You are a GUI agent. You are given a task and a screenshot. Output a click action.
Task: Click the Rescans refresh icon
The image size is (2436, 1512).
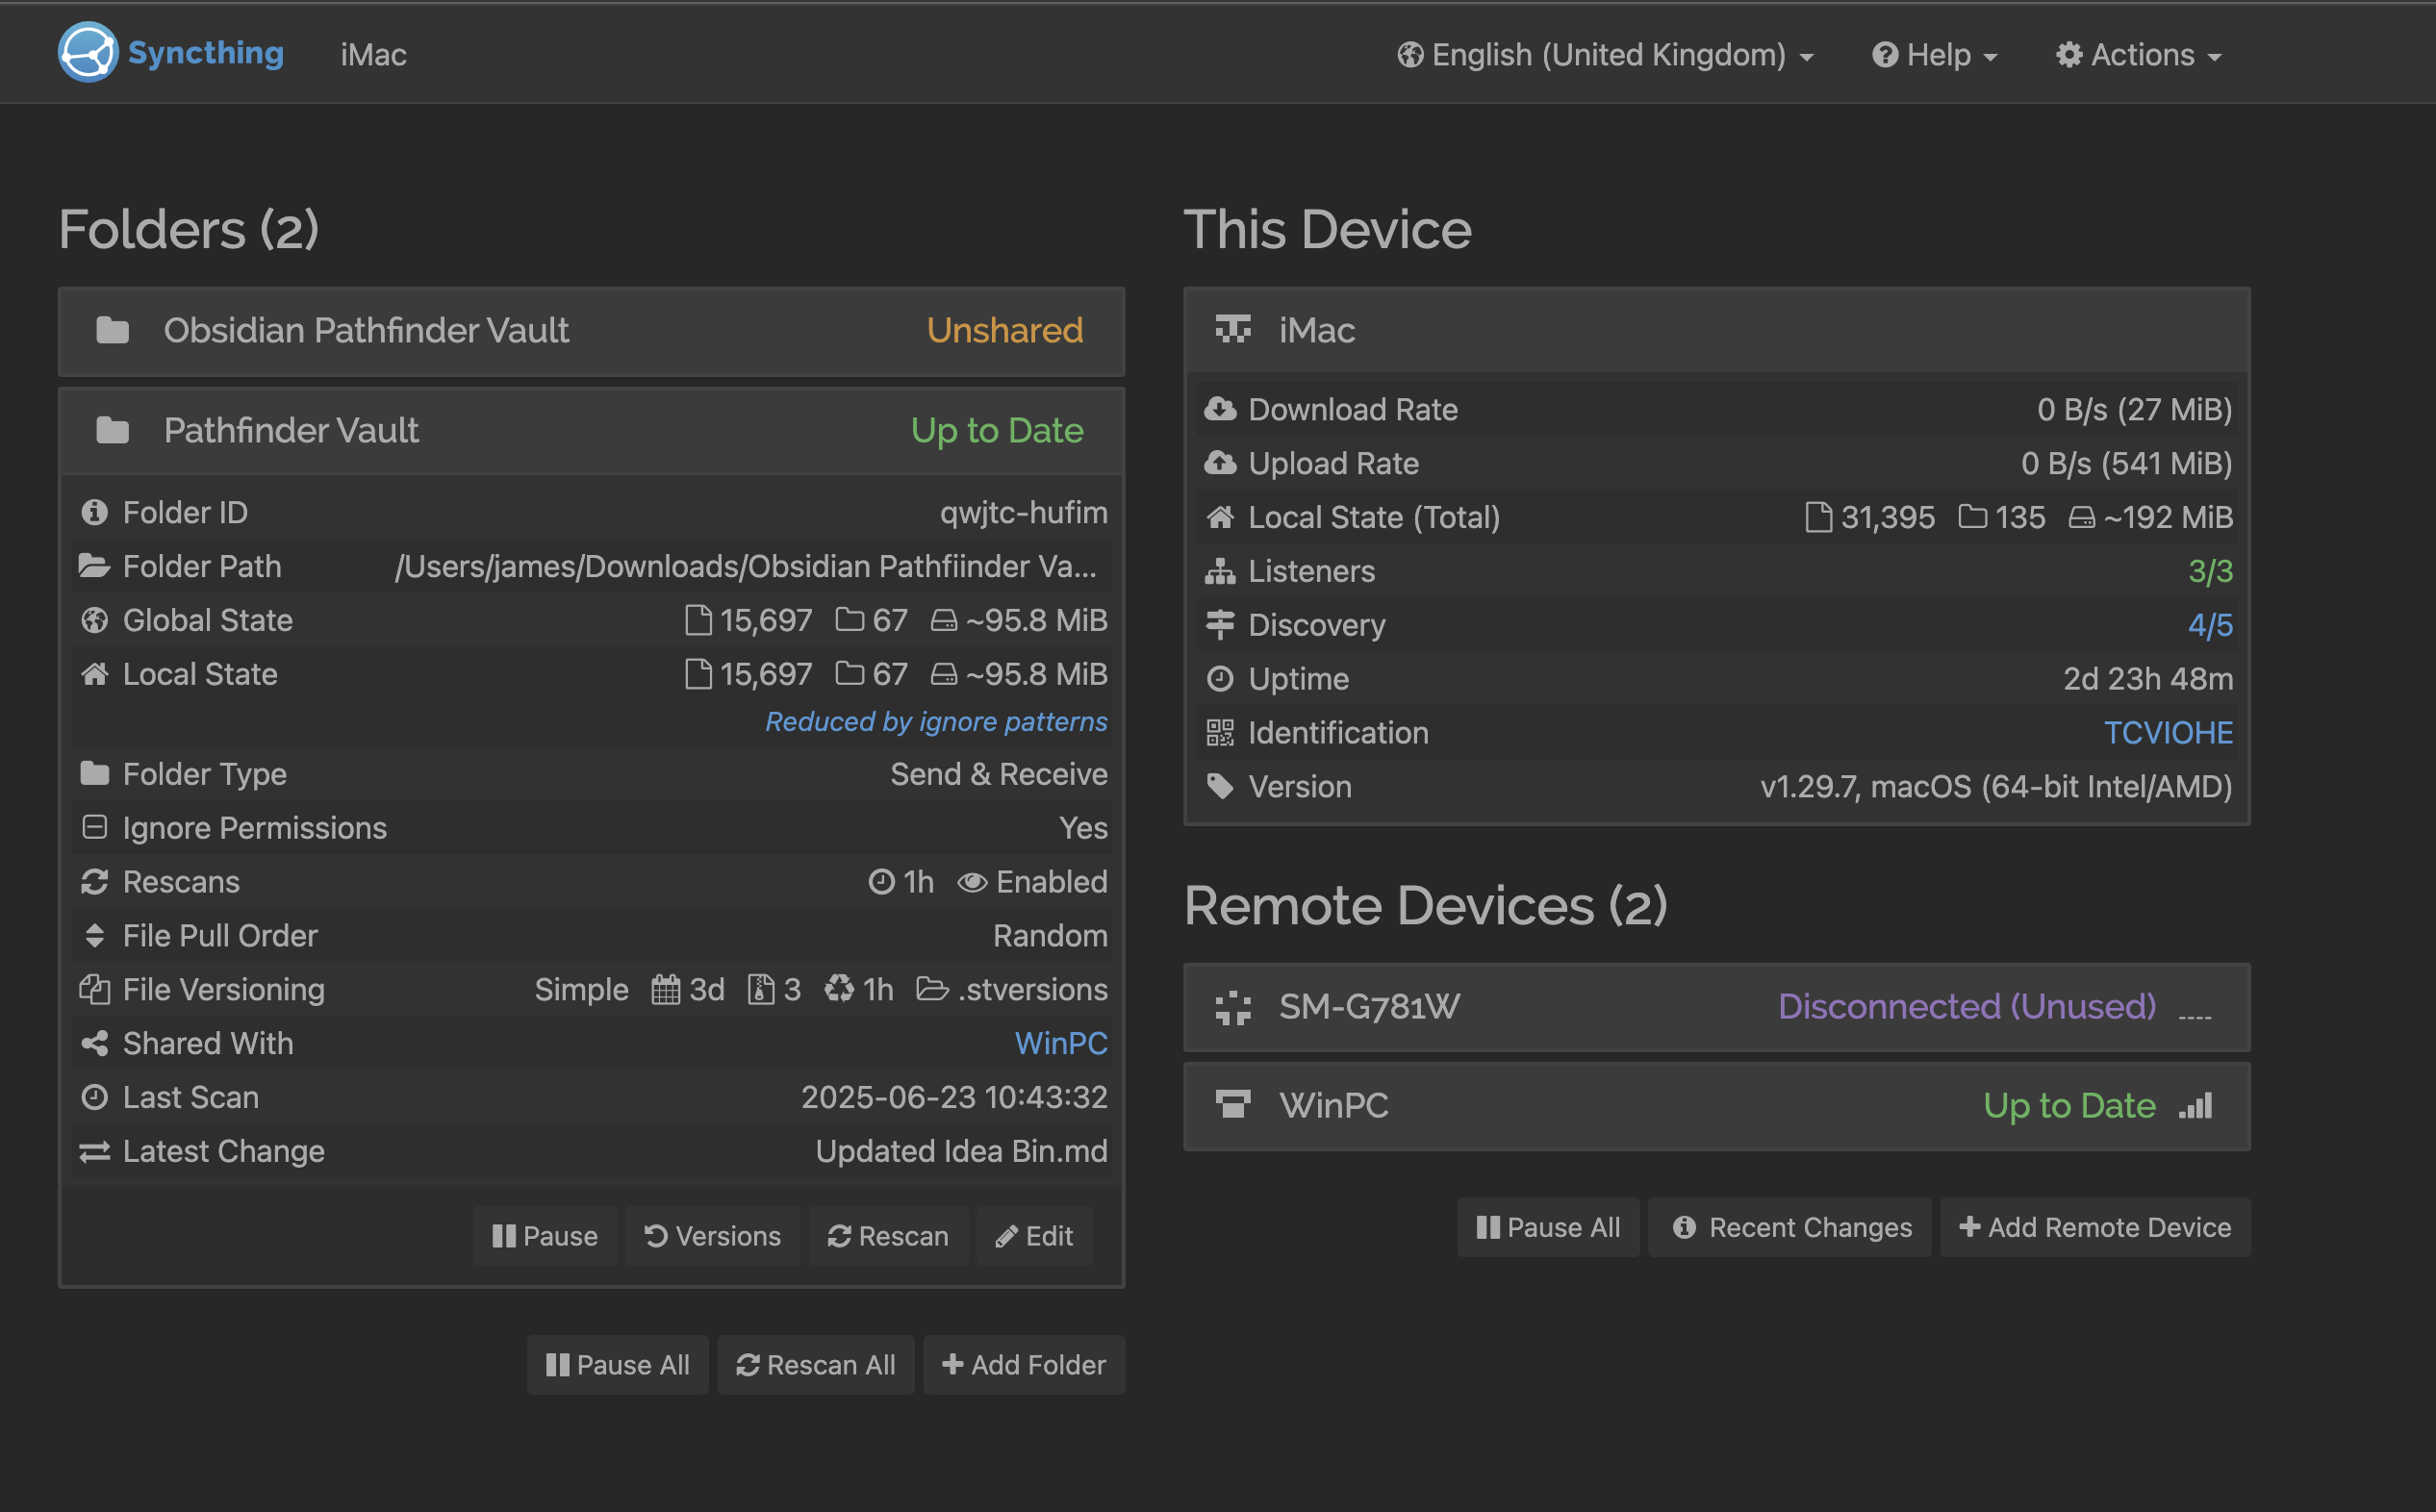pyautogui.click(x=94, y=882)
